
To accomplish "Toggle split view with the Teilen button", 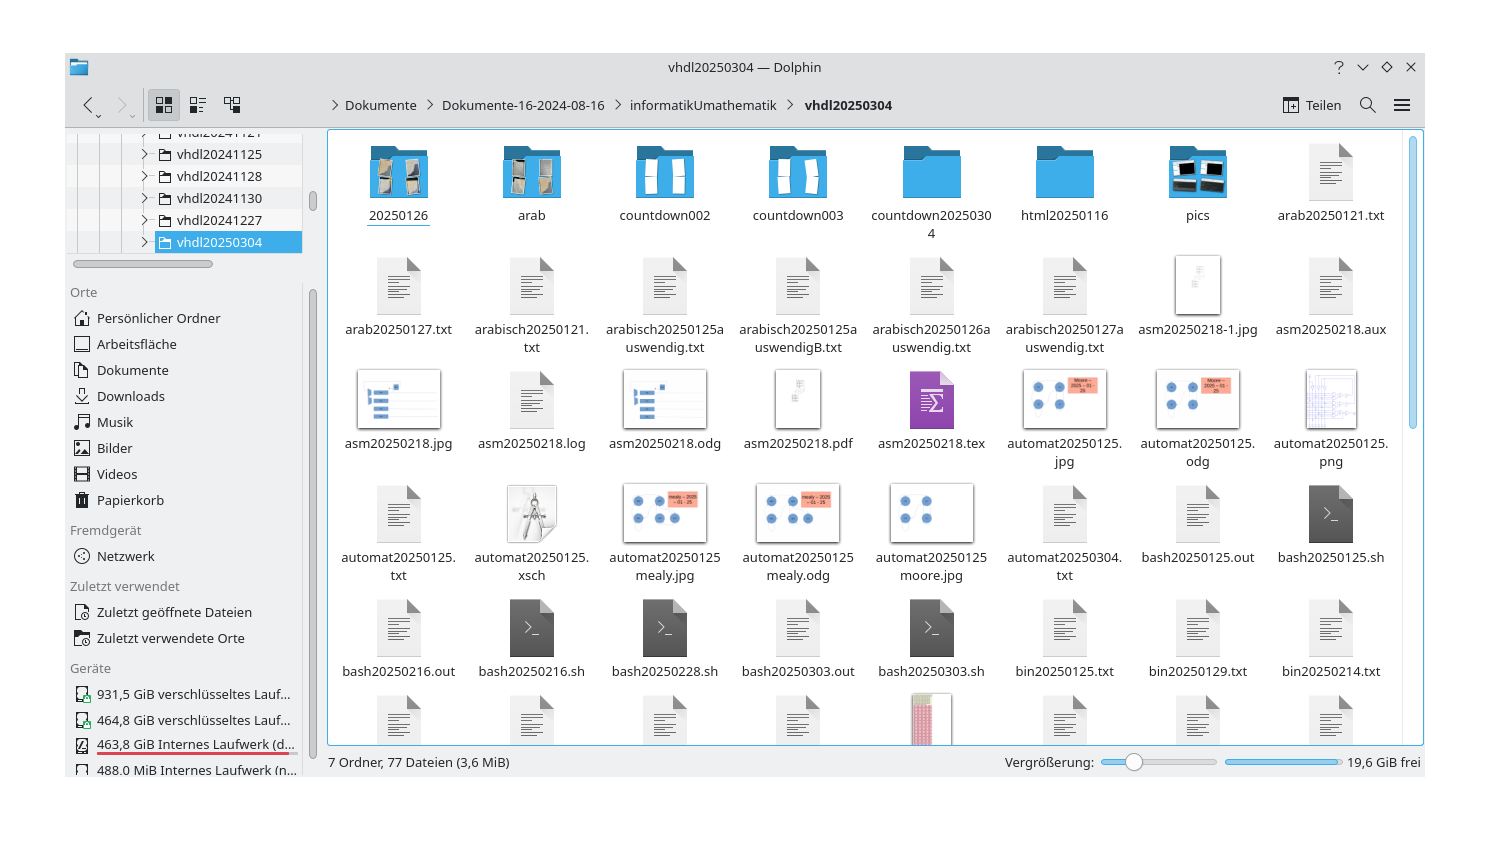I will 1311,104.
